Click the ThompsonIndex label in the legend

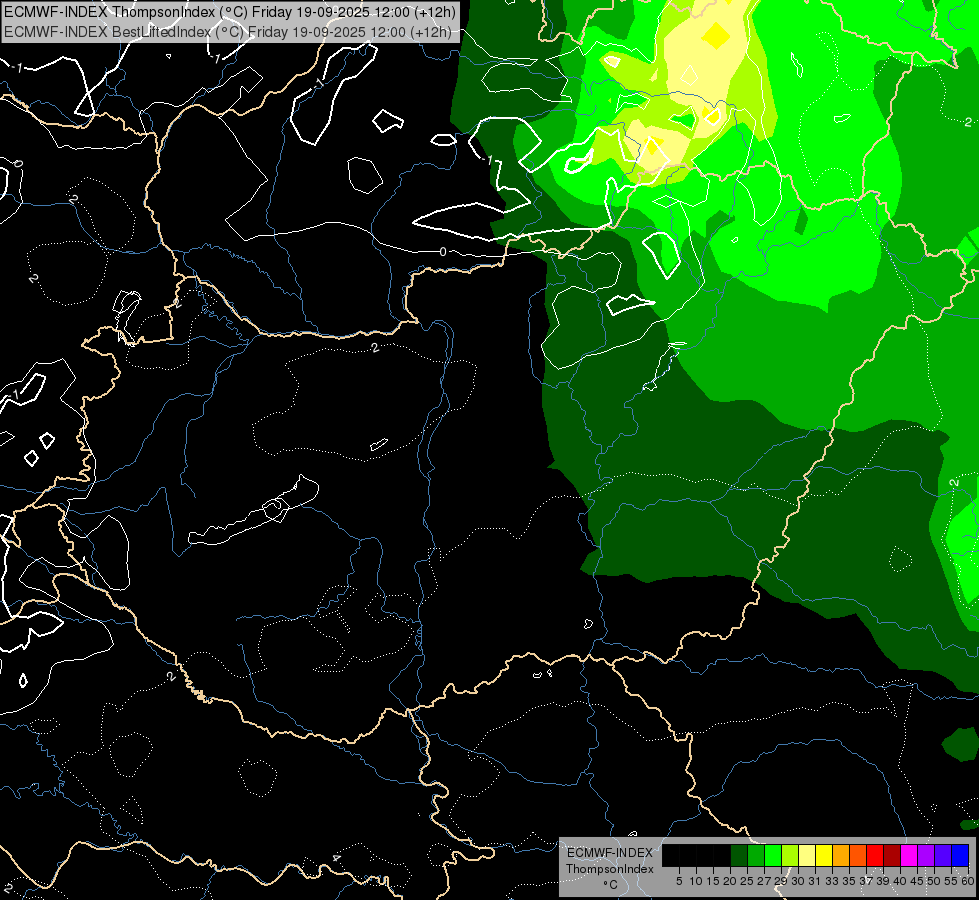point(608,869)
